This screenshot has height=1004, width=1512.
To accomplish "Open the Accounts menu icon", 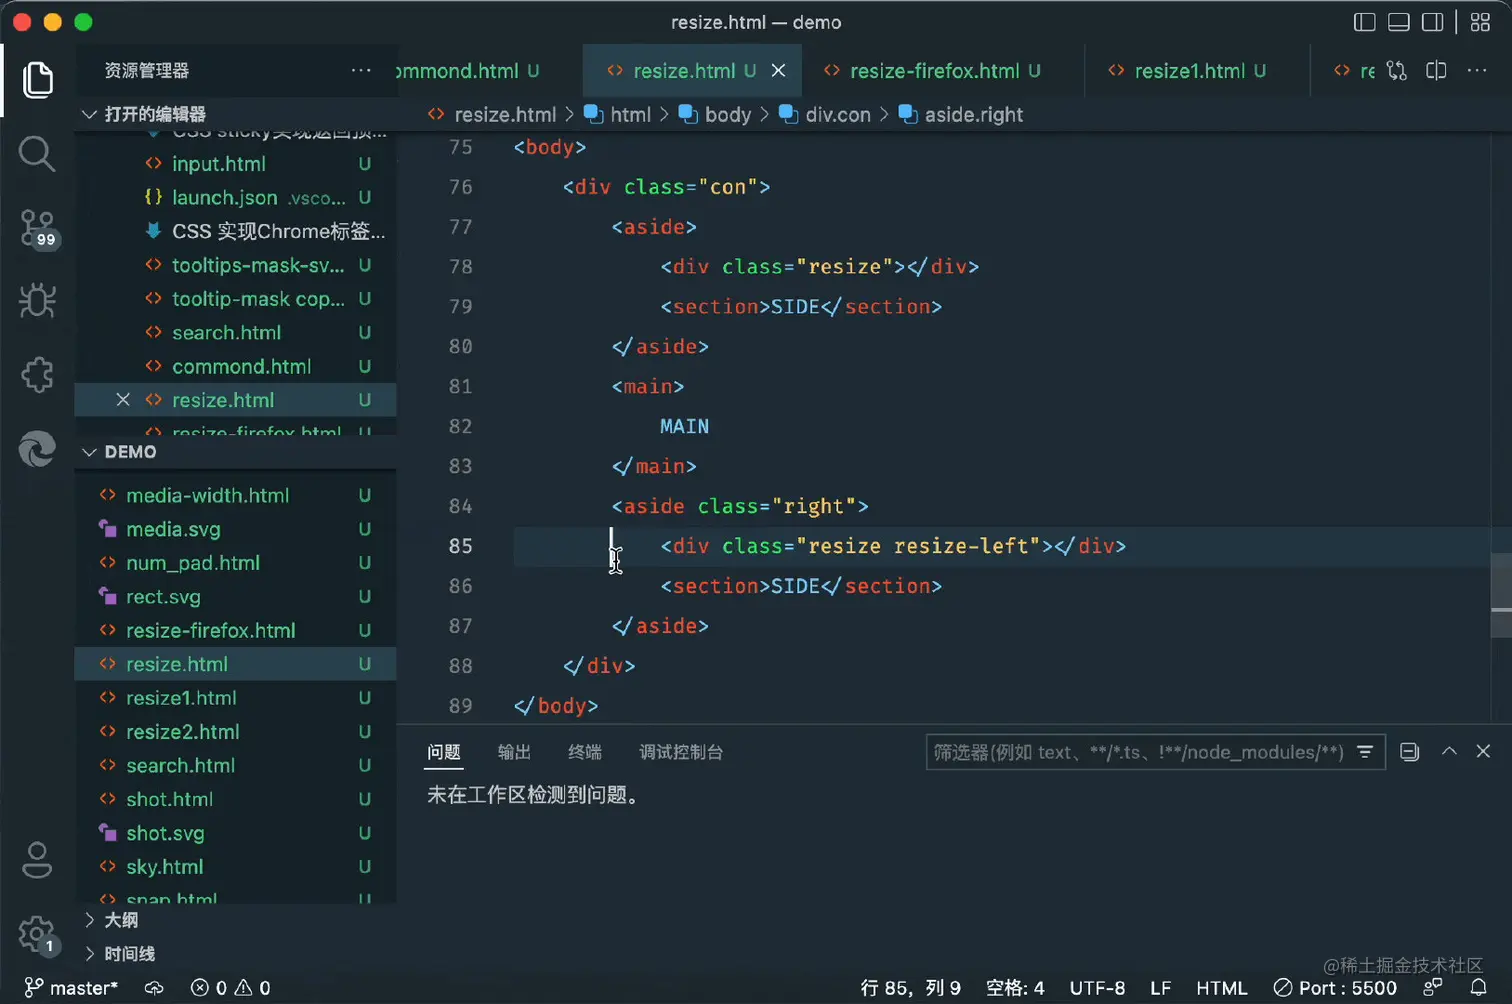I will (x=37, y=860).
